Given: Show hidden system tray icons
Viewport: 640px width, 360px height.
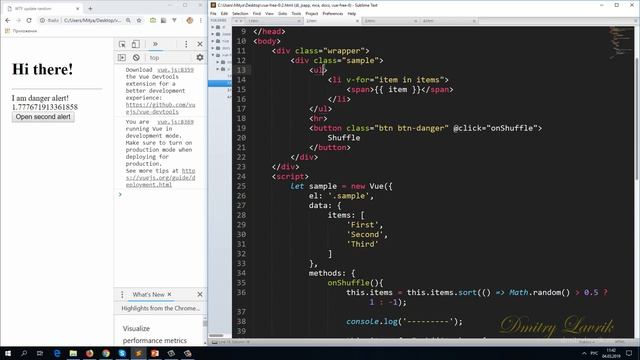Looking at the screenshot, I should pyautogui.click(x=584, y=353).
